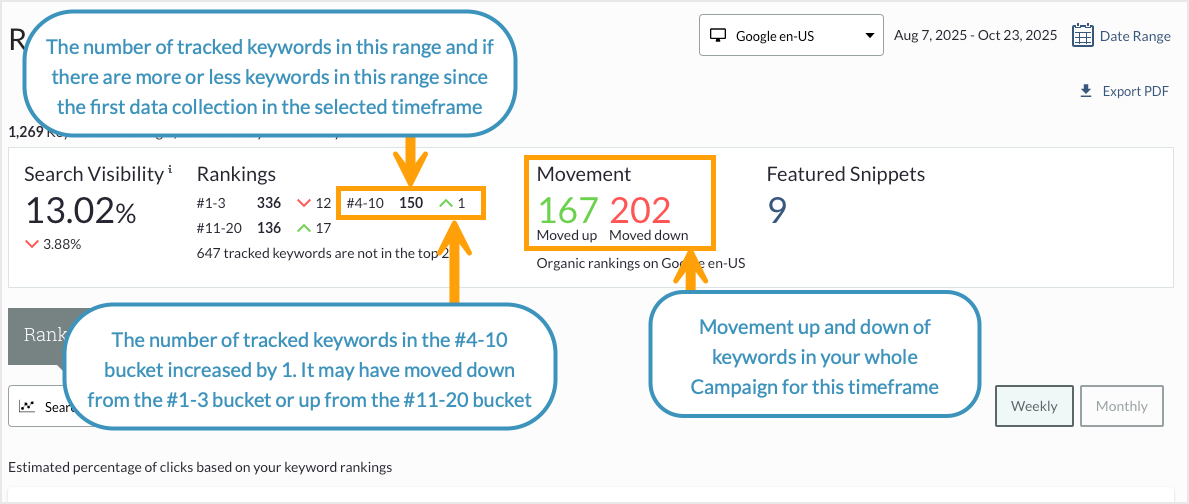The width and height of the screenshot is (1189, 504).
Task: Select the grey Rankings tab
Action: click(35, 335)
